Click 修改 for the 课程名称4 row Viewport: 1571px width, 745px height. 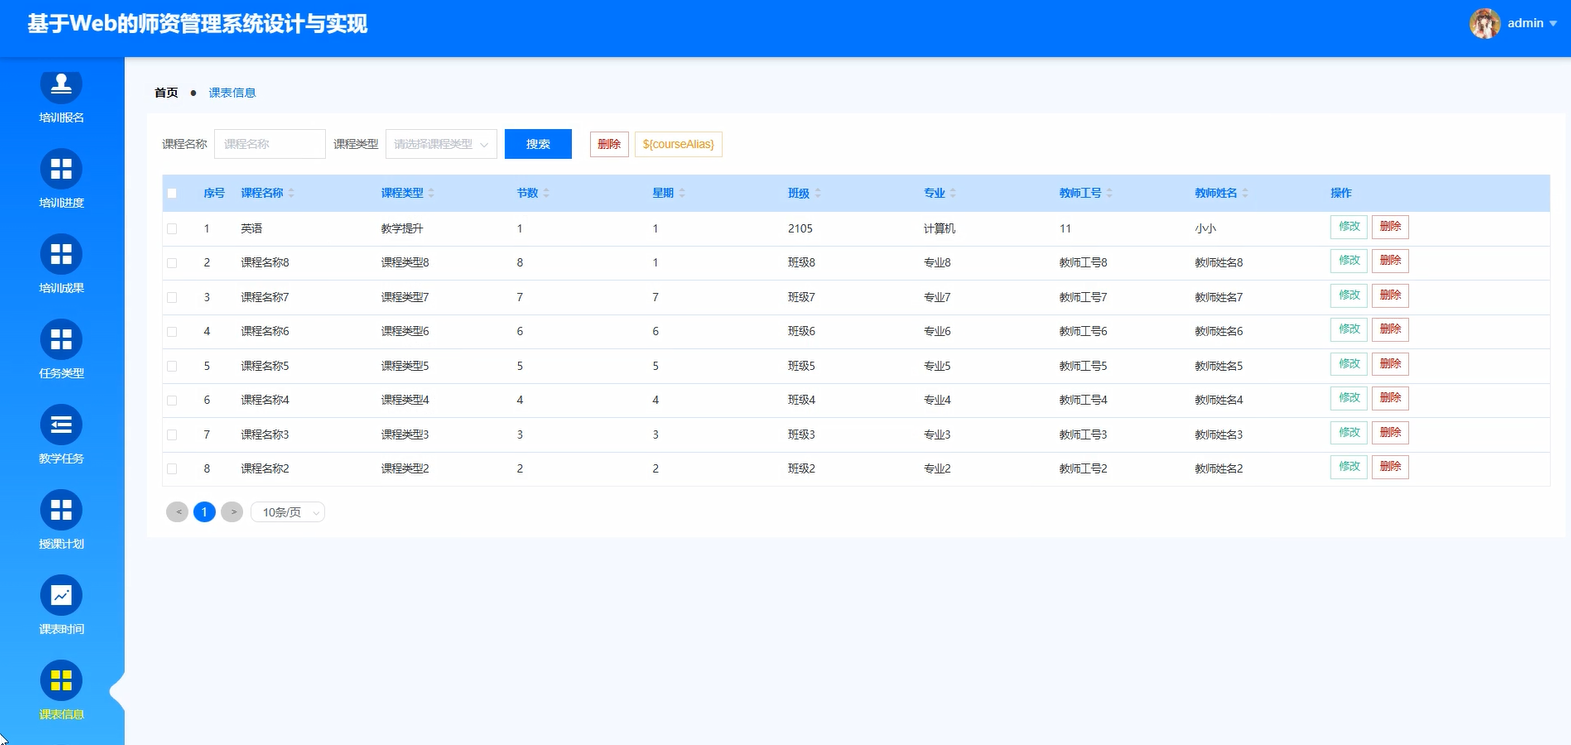(1349, 398)
